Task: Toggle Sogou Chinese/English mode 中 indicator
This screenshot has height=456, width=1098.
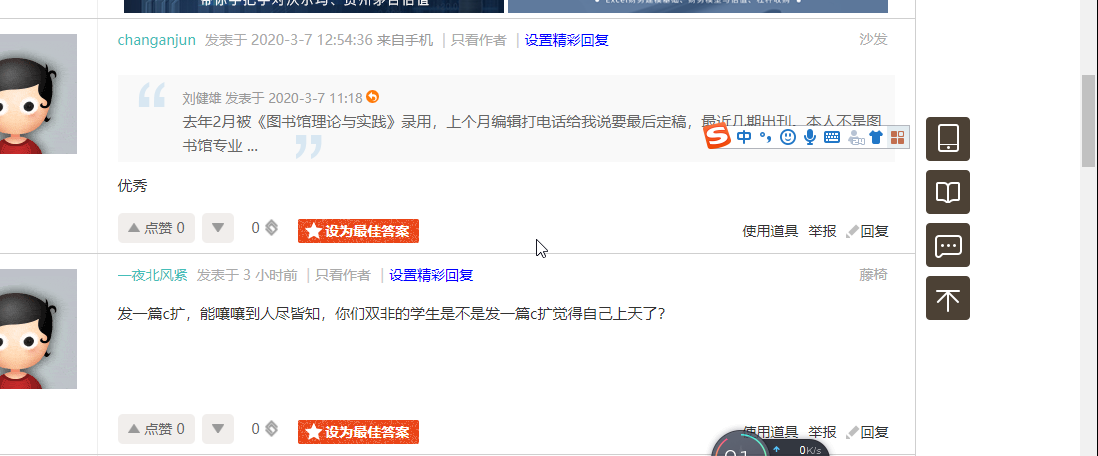Action: point(744,137)
